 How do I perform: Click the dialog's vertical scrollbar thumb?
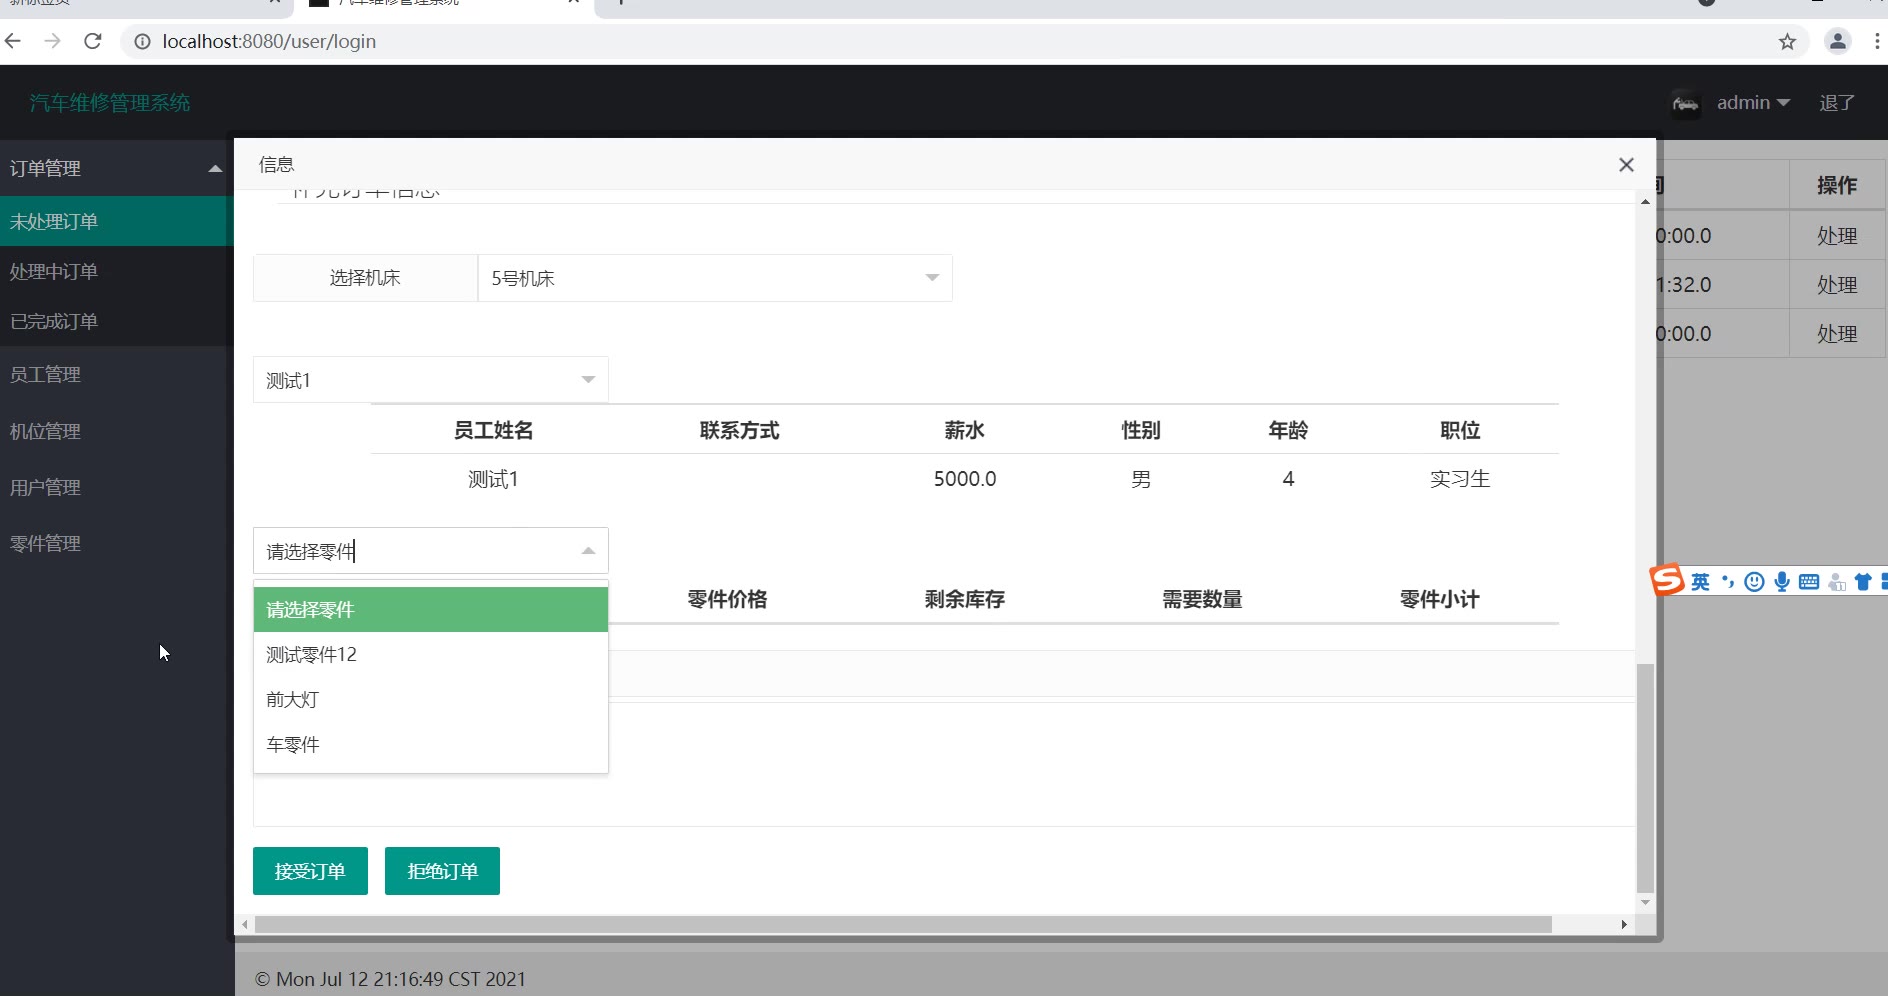[1645, 777]
